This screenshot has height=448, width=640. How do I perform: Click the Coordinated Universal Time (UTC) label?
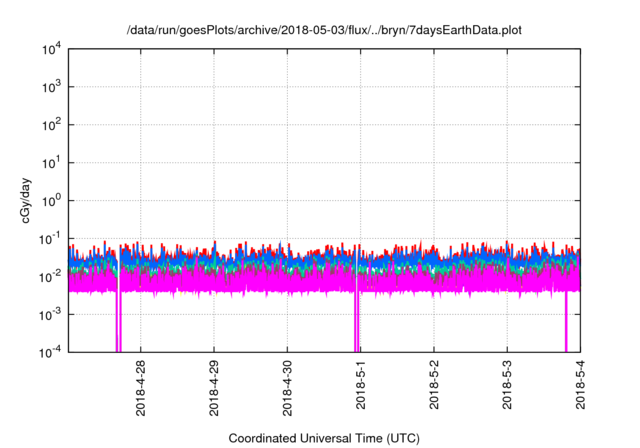324,438
